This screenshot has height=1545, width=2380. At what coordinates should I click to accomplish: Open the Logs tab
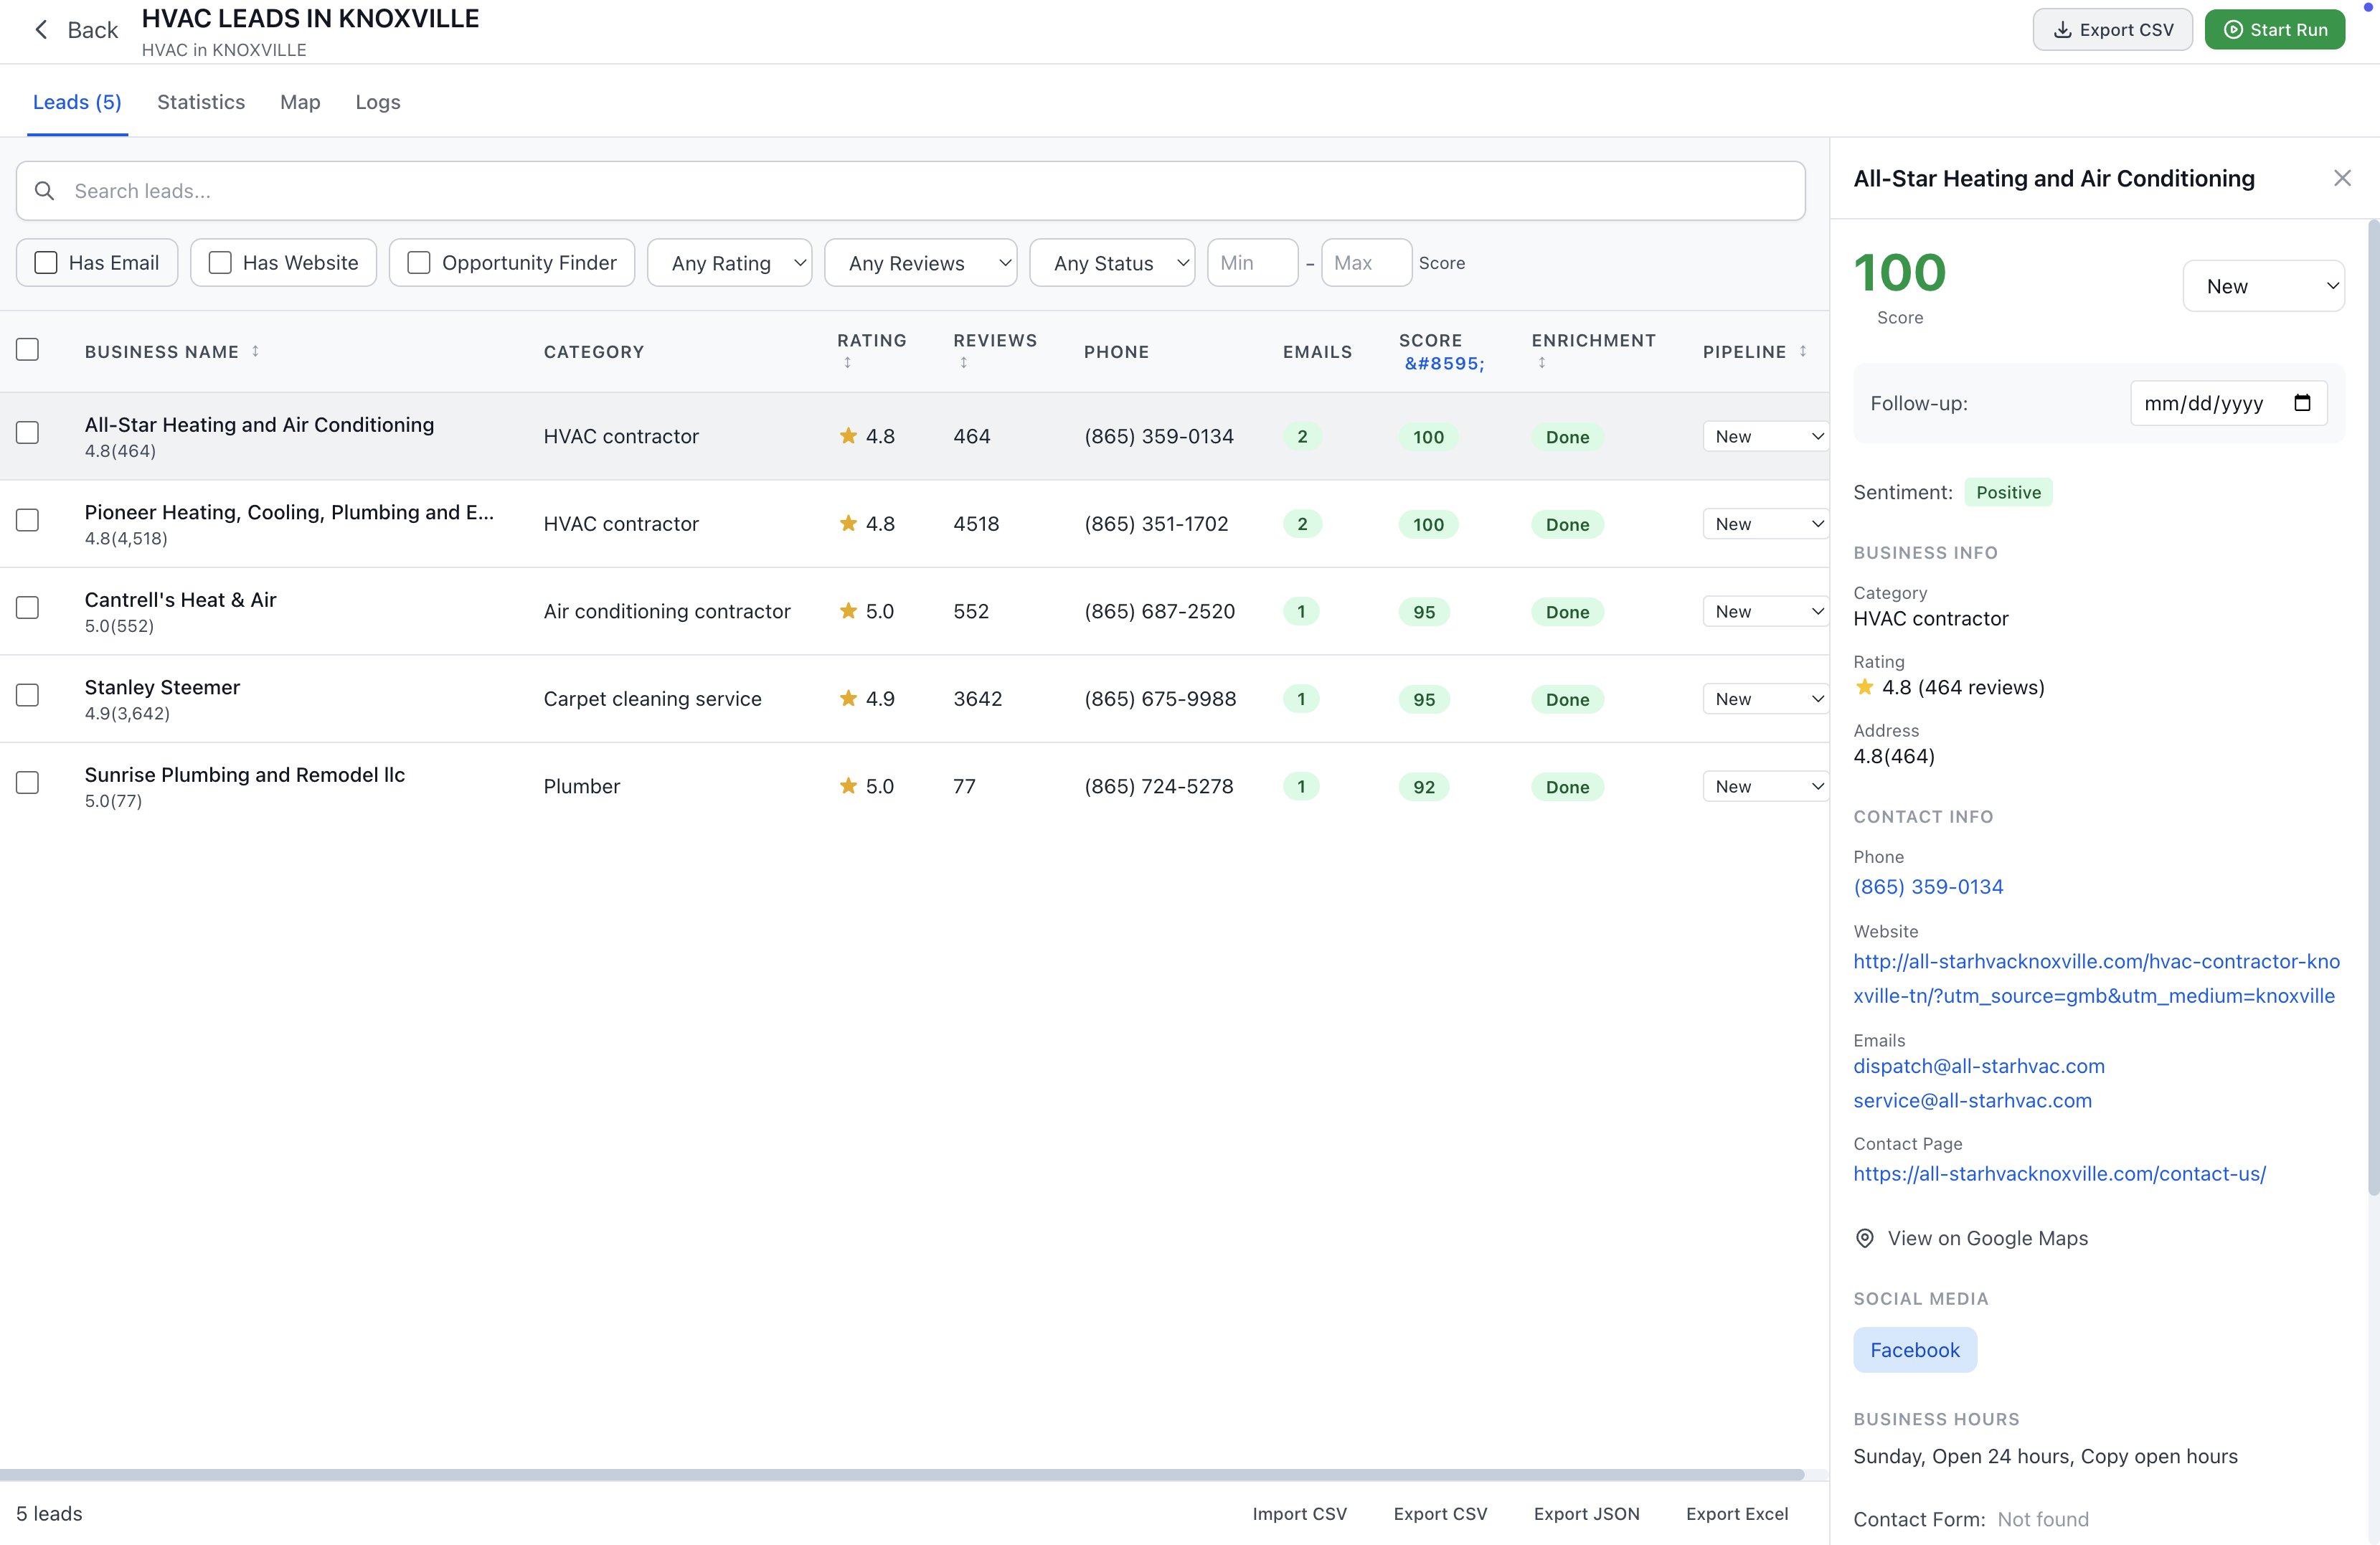pyautogui.click(x=377, y=102)
